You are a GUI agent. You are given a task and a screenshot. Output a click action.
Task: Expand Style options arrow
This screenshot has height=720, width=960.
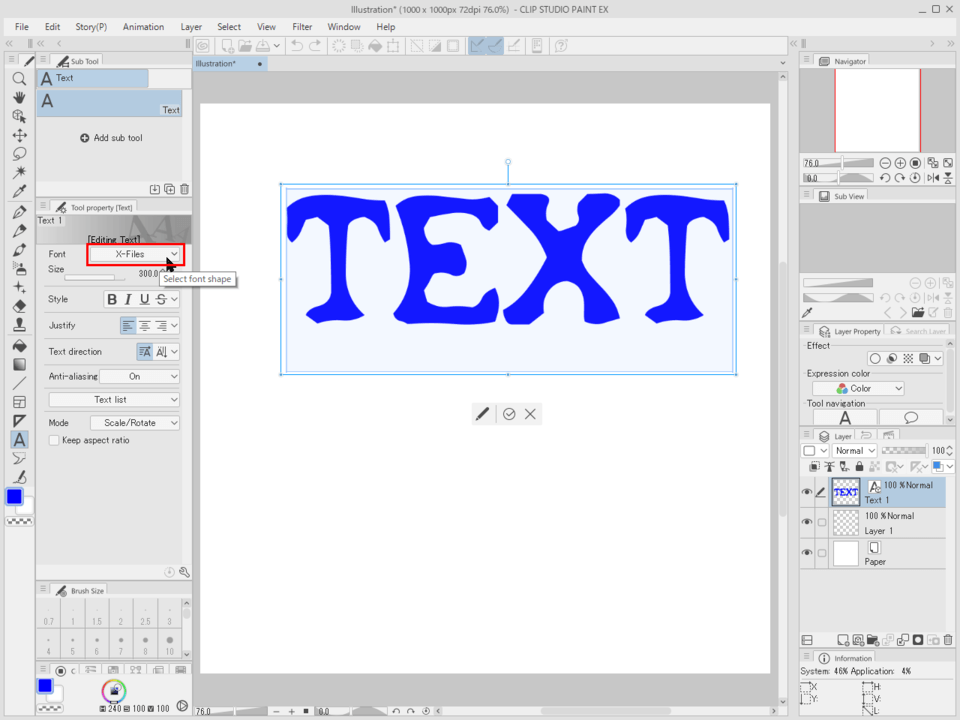[x=174, y=299]
